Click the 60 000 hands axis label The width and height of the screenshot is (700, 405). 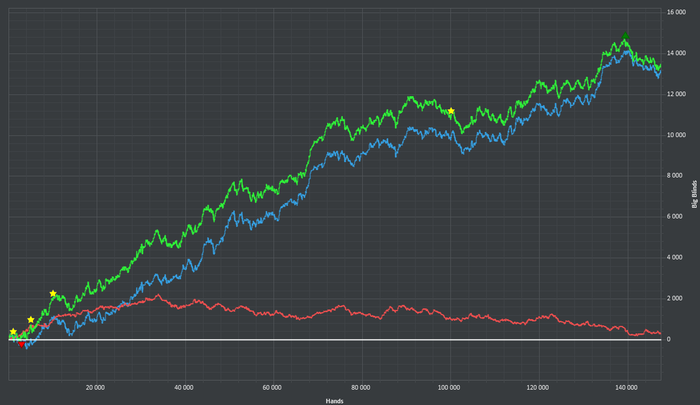272,388
